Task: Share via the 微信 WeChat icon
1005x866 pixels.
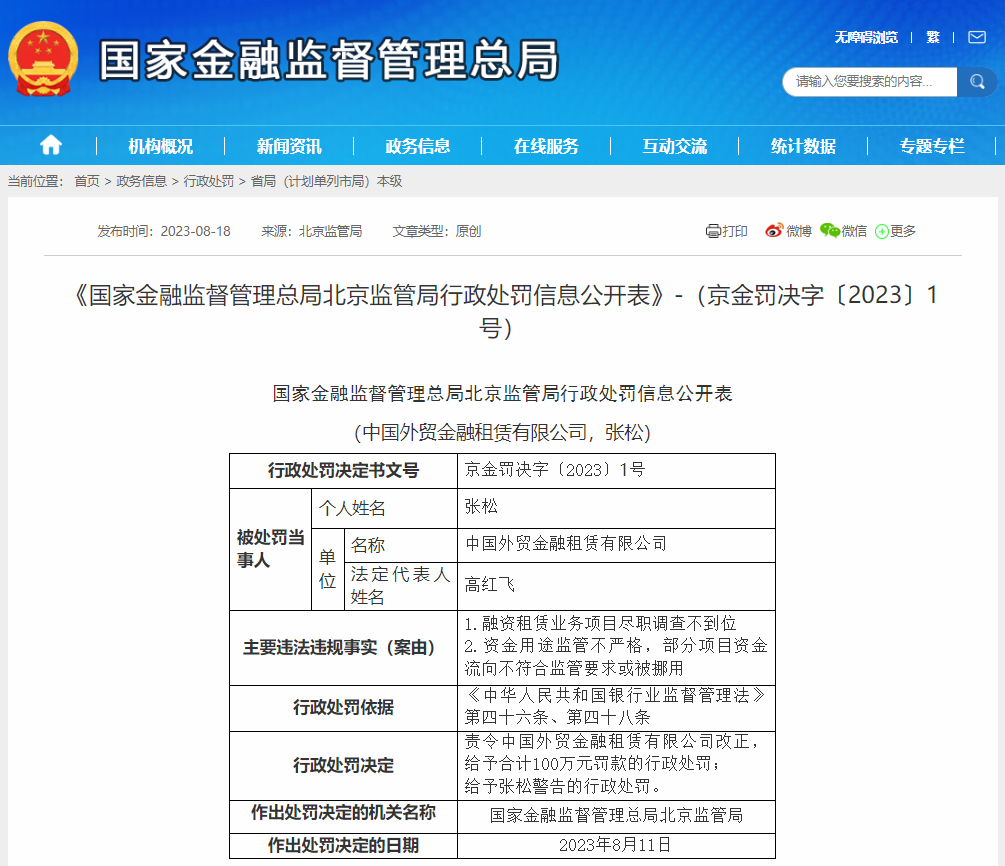Action: (830, 231)
